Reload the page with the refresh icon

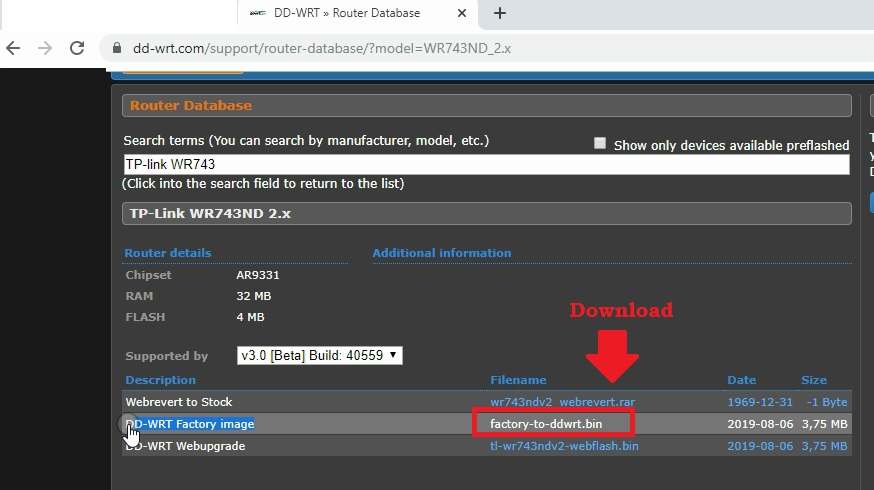77,48
